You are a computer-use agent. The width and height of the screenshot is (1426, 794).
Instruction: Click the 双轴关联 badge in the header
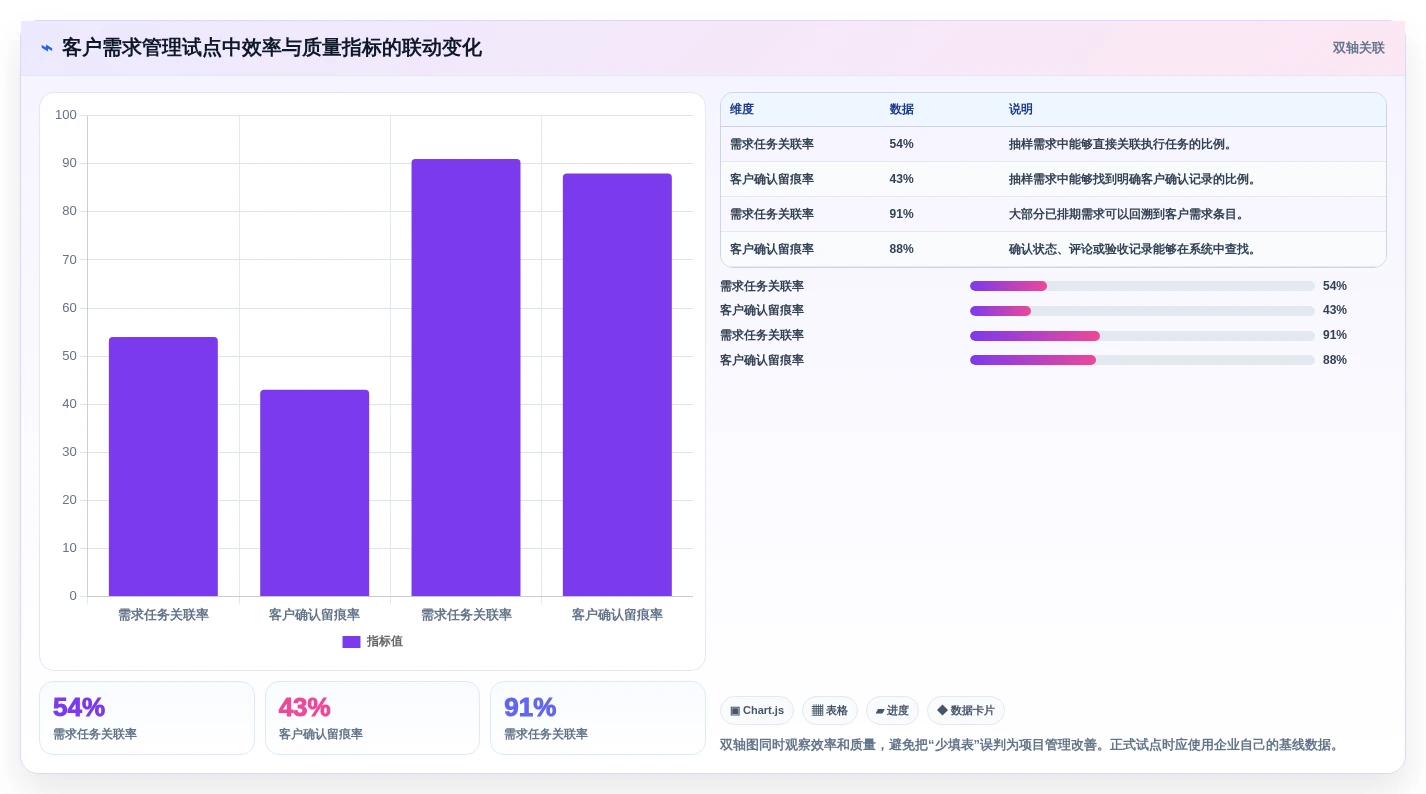[1358, 48]
